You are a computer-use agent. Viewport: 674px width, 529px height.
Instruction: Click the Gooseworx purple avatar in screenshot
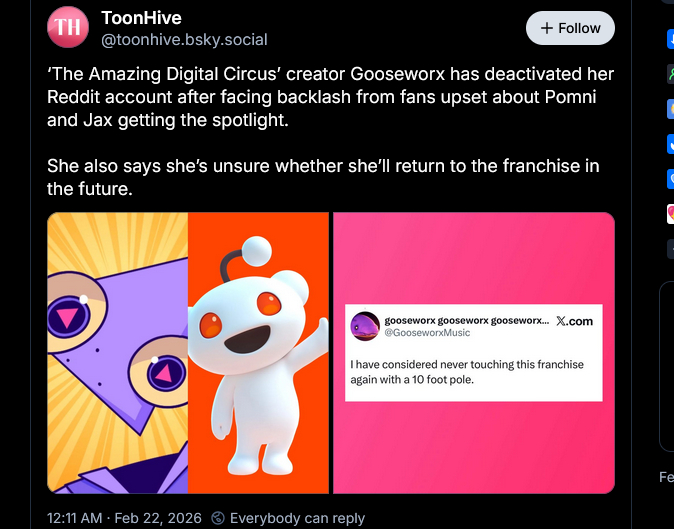365,326
